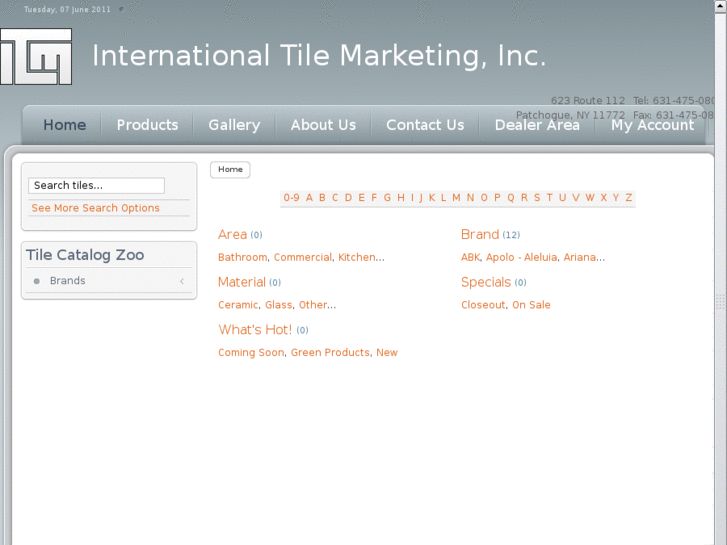Open the New products link
The width and height of the screenshot is (727, 545).
pos(387,353)
